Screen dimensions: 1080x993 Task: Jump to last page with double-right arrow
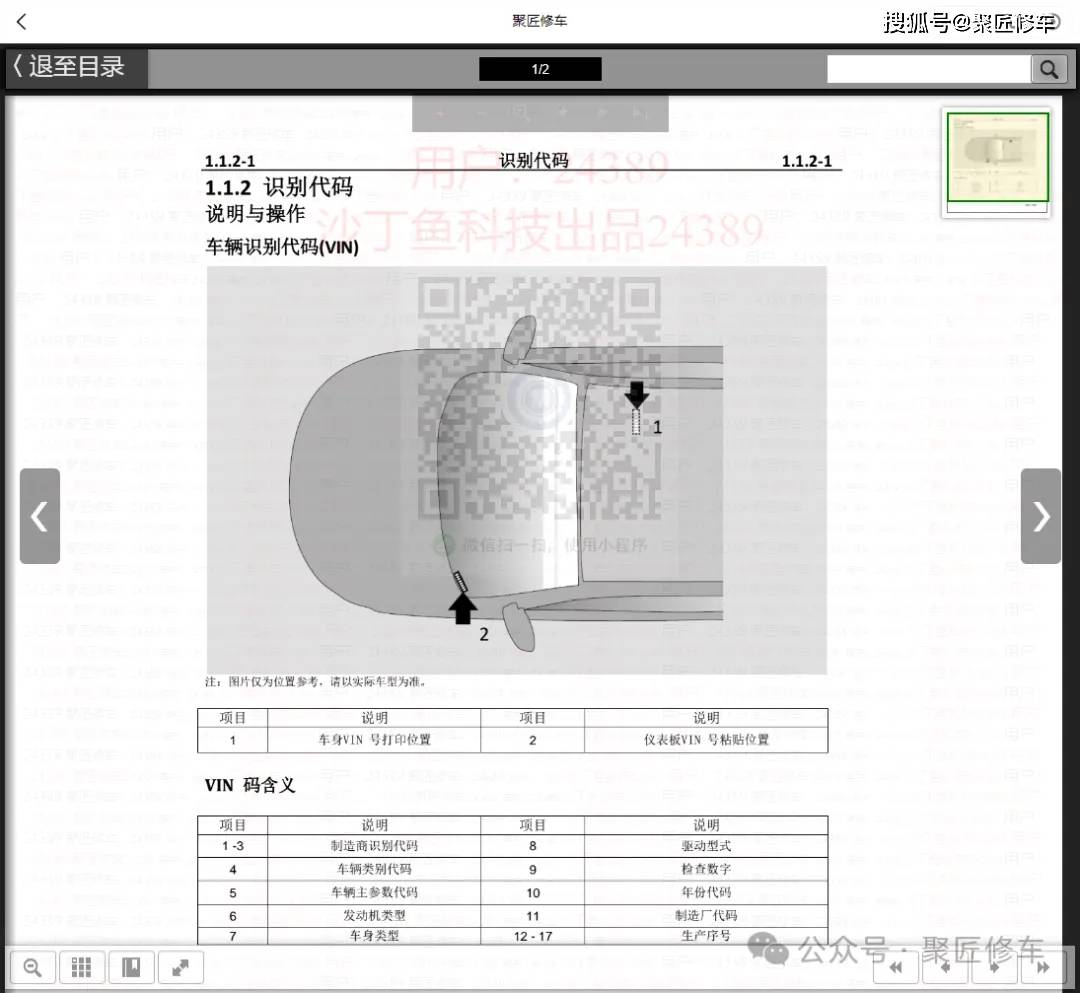pos(1043,968)
